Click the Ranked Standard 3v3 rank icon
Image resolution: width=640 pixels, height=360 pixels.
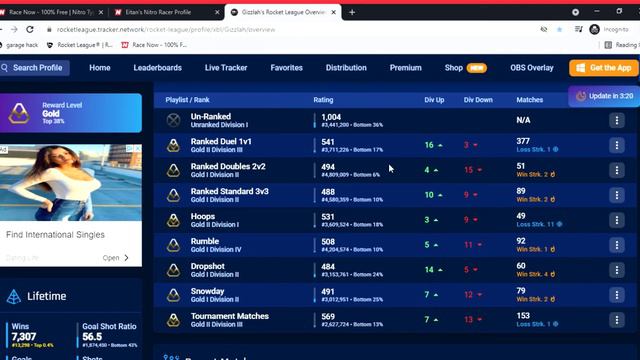173,195
